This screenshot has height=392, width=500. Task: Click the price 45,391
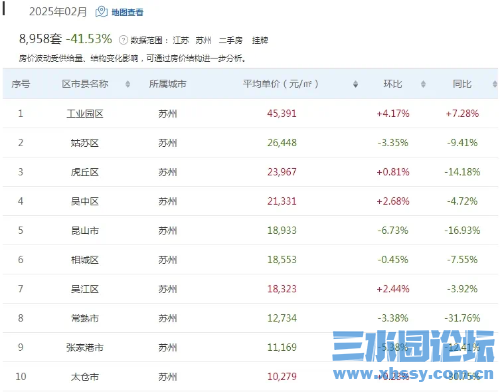(282, 114)
